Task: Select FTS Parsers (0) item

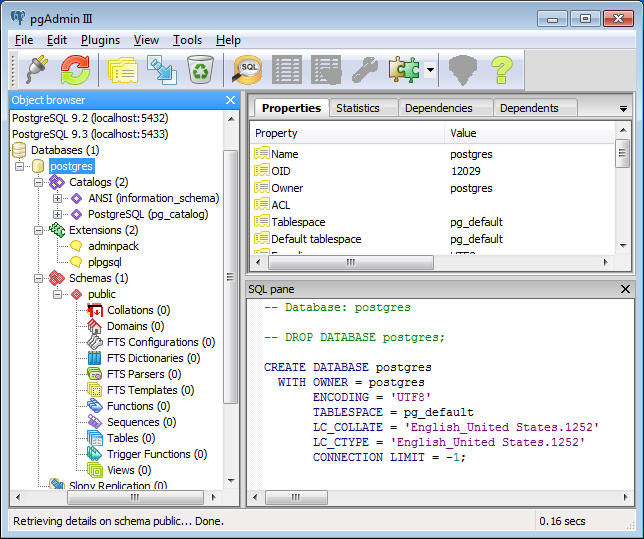Action: 144,374
